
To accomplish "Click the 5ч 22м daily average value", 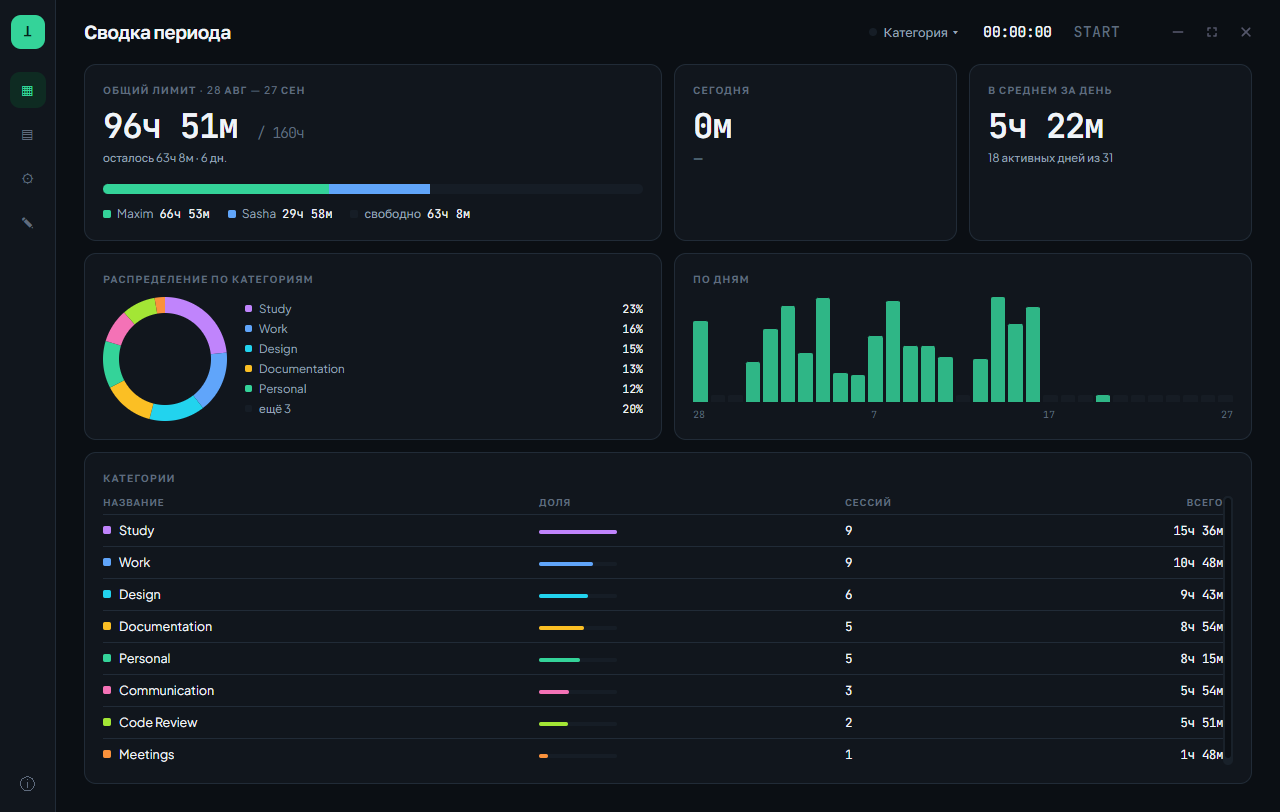I will pyautogui.click(x=1046, y=127).
